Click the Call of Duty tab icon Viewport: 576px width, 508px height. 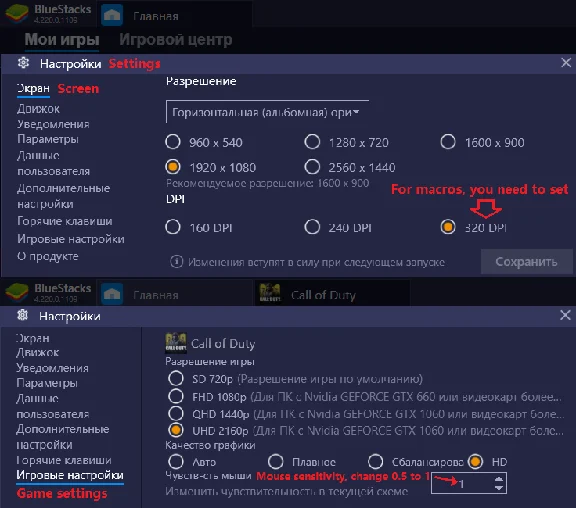(x=270, y=293)
